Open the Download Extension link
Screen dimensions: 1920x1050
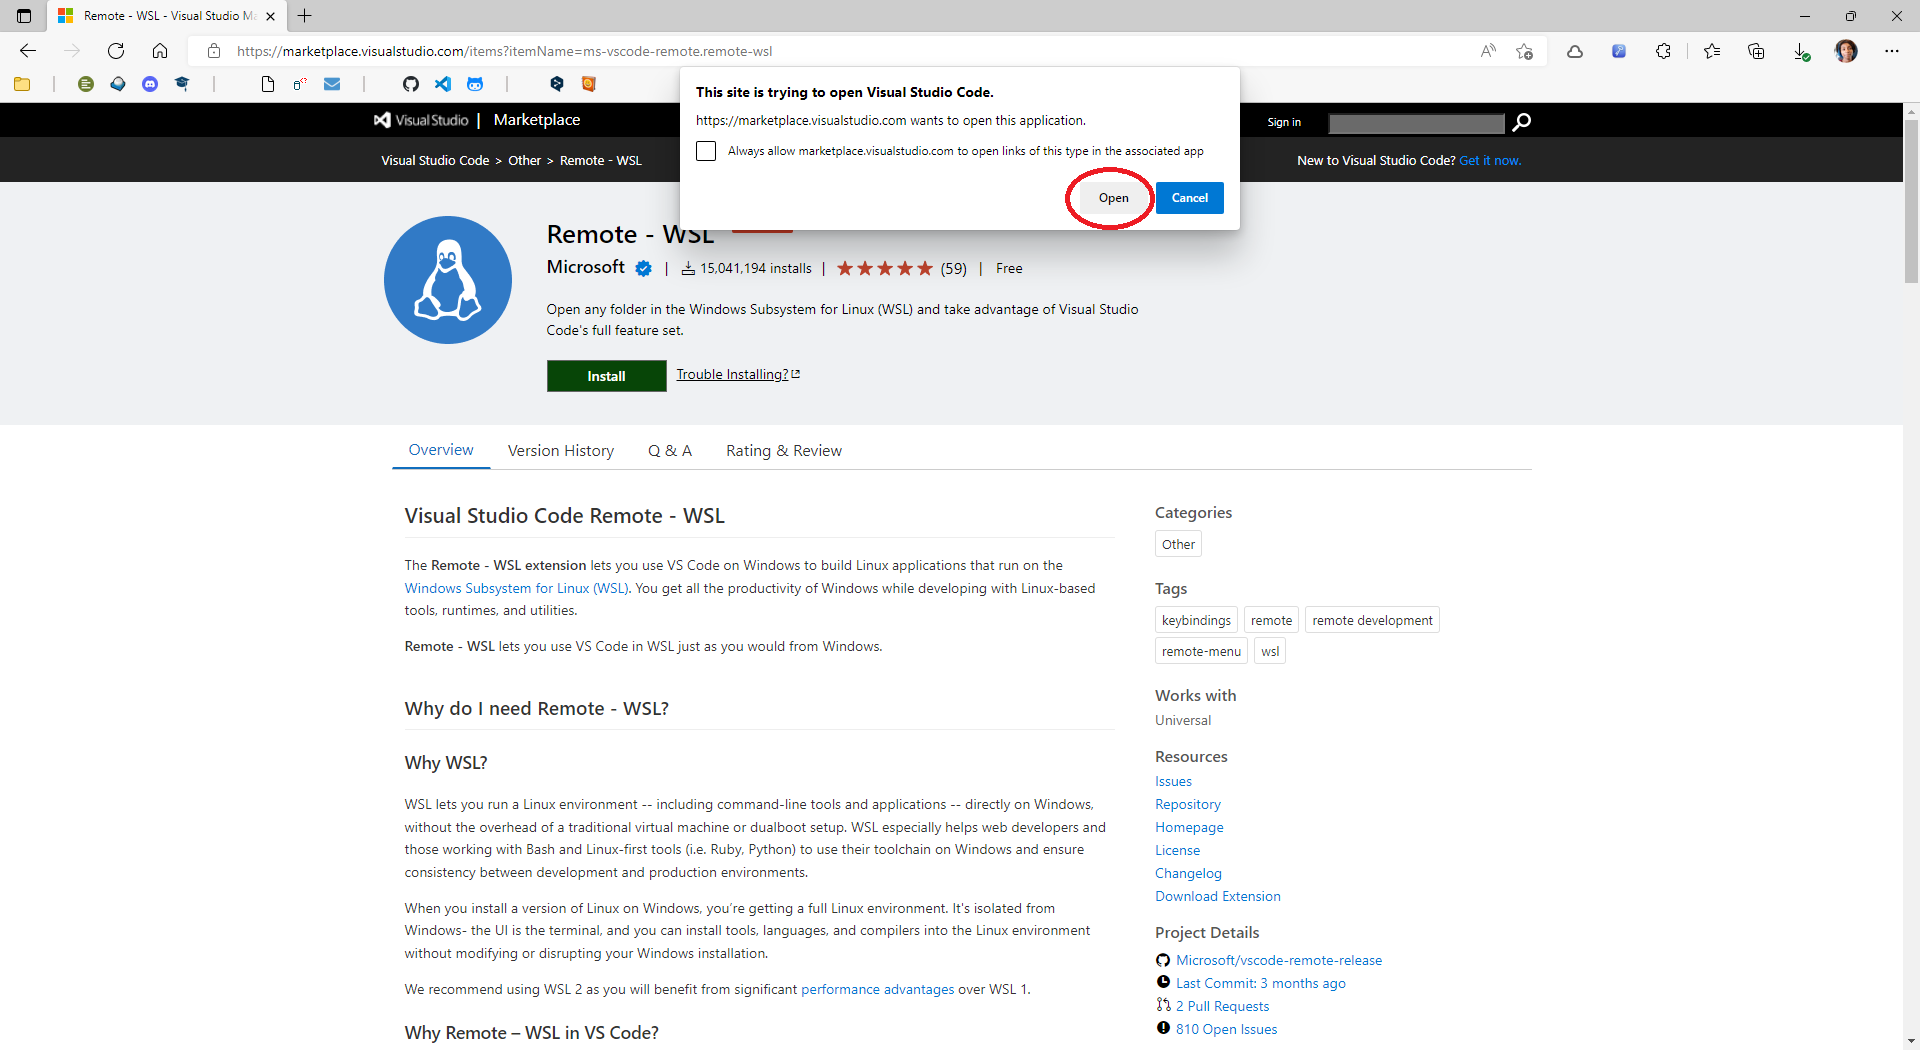pos(1218,896)
